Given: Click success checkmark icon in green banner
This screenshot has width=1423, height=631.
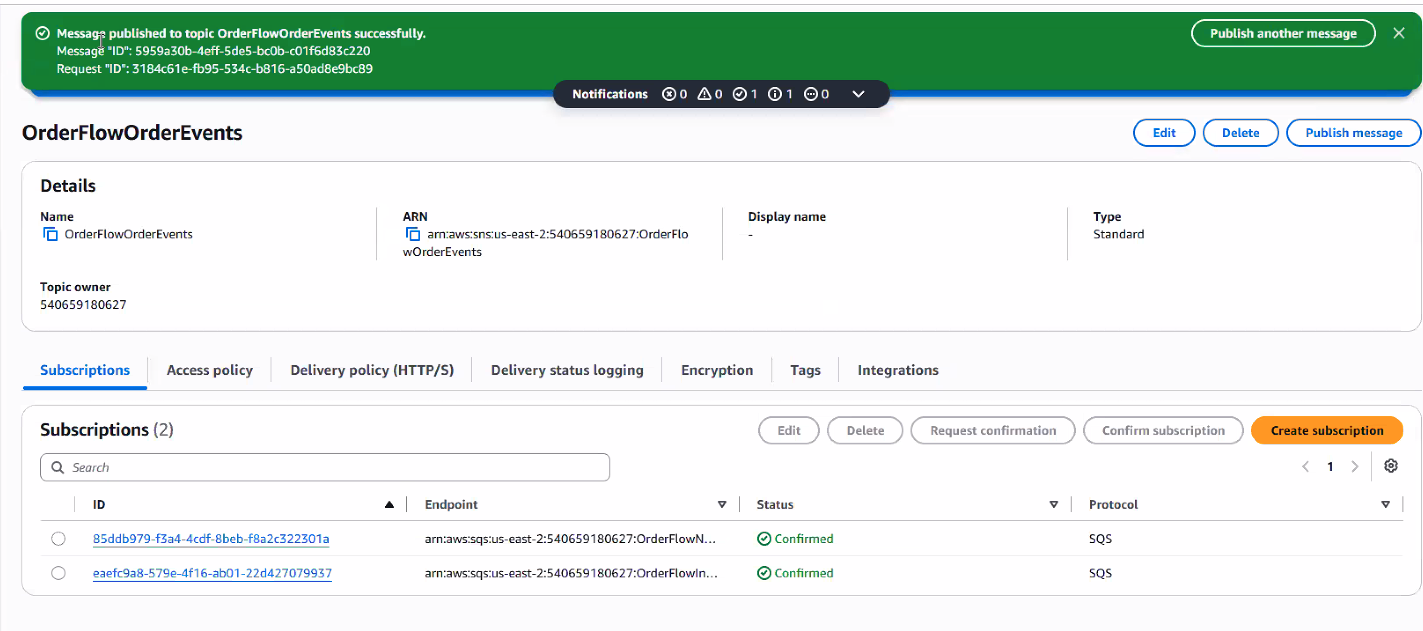Looking at the screenshot, I should (x=42, y=33).
